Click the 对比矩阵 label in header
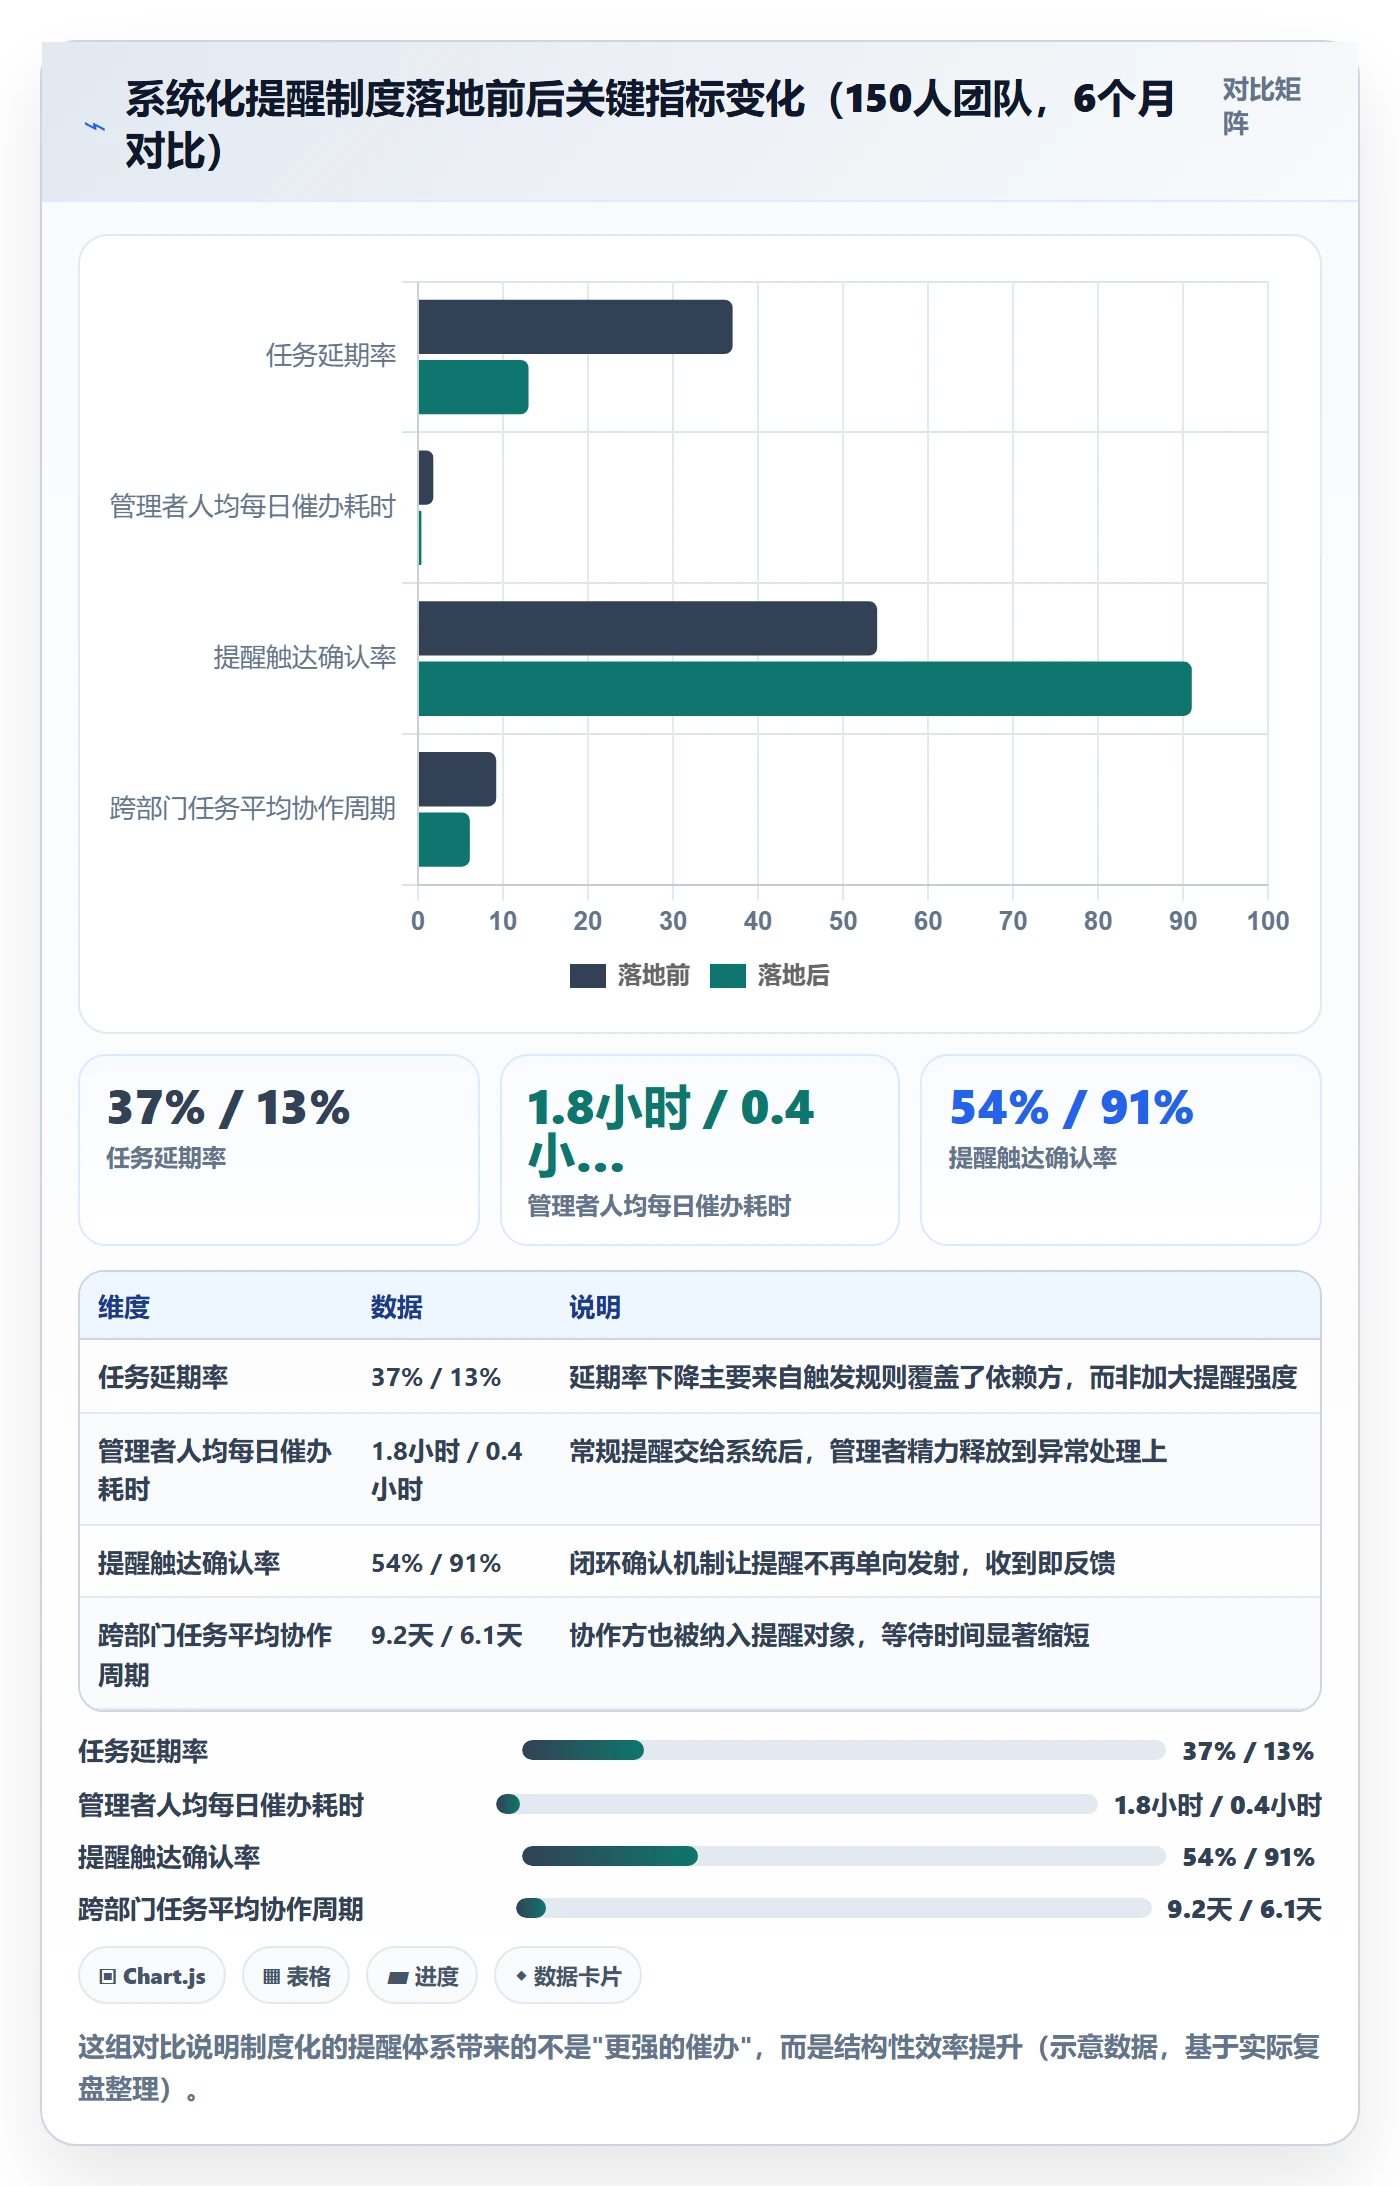Image resolution: width=1400 pixels, height=2186 pixels. [x=1261, y=106]
